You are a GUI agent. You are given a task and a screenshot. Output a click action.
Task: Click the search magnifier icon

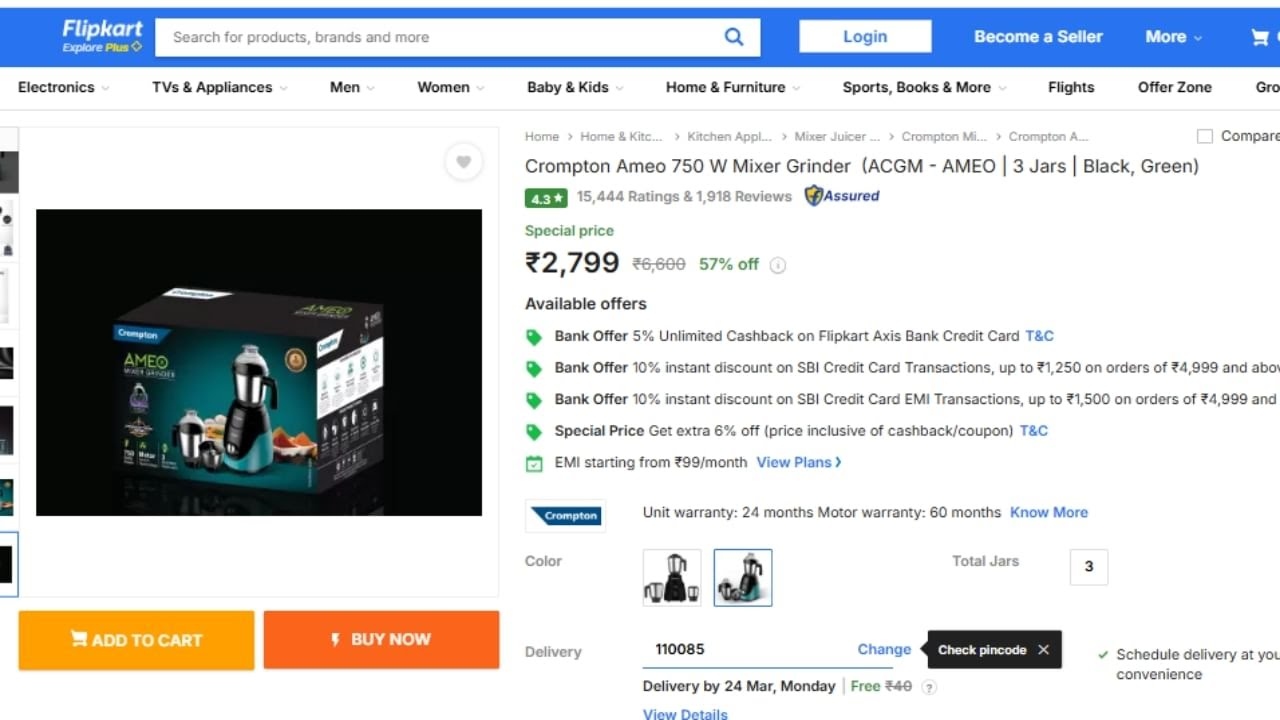tap(734, 37)
